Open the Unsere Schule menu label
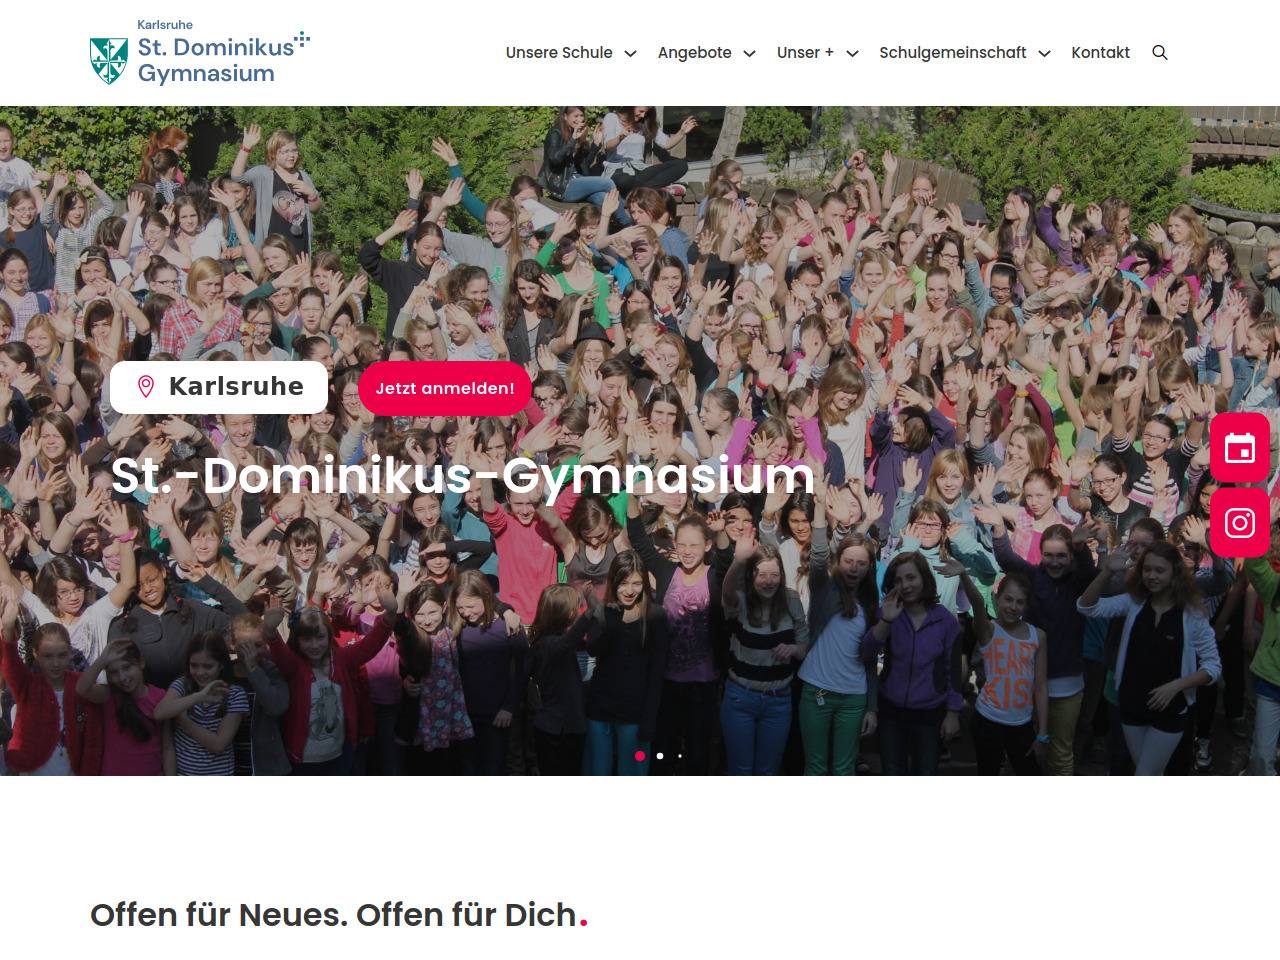This screenshot has height=960, width=1280. click(x=559, y=53)
